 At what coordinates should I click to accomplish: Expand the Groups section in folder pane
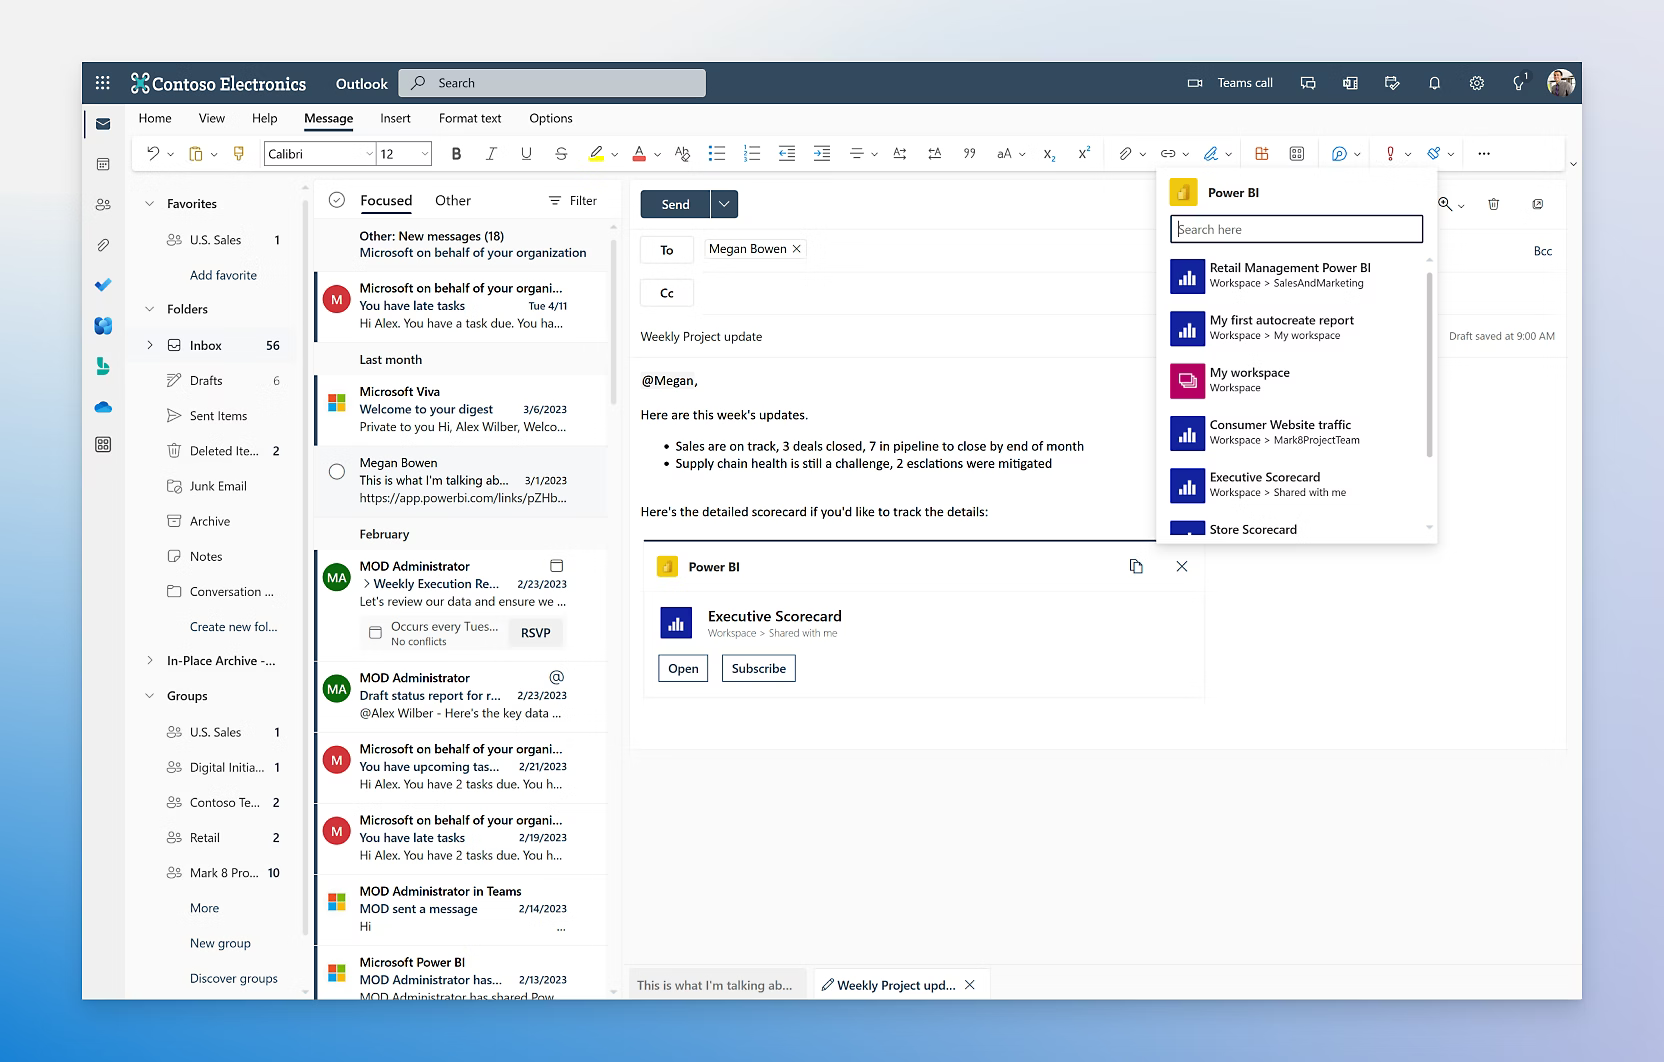[150, 695]
